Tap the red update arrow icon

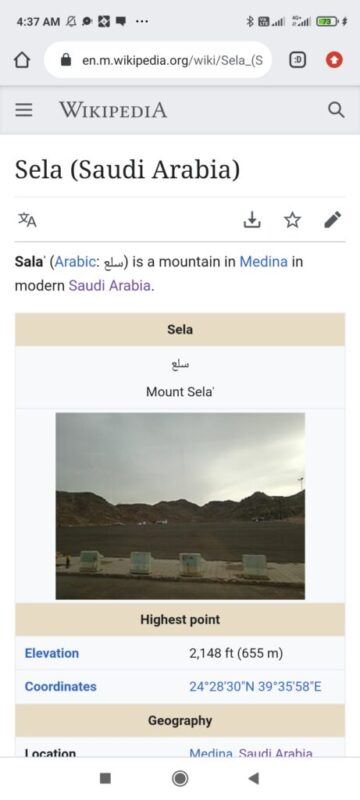(334, 60)
